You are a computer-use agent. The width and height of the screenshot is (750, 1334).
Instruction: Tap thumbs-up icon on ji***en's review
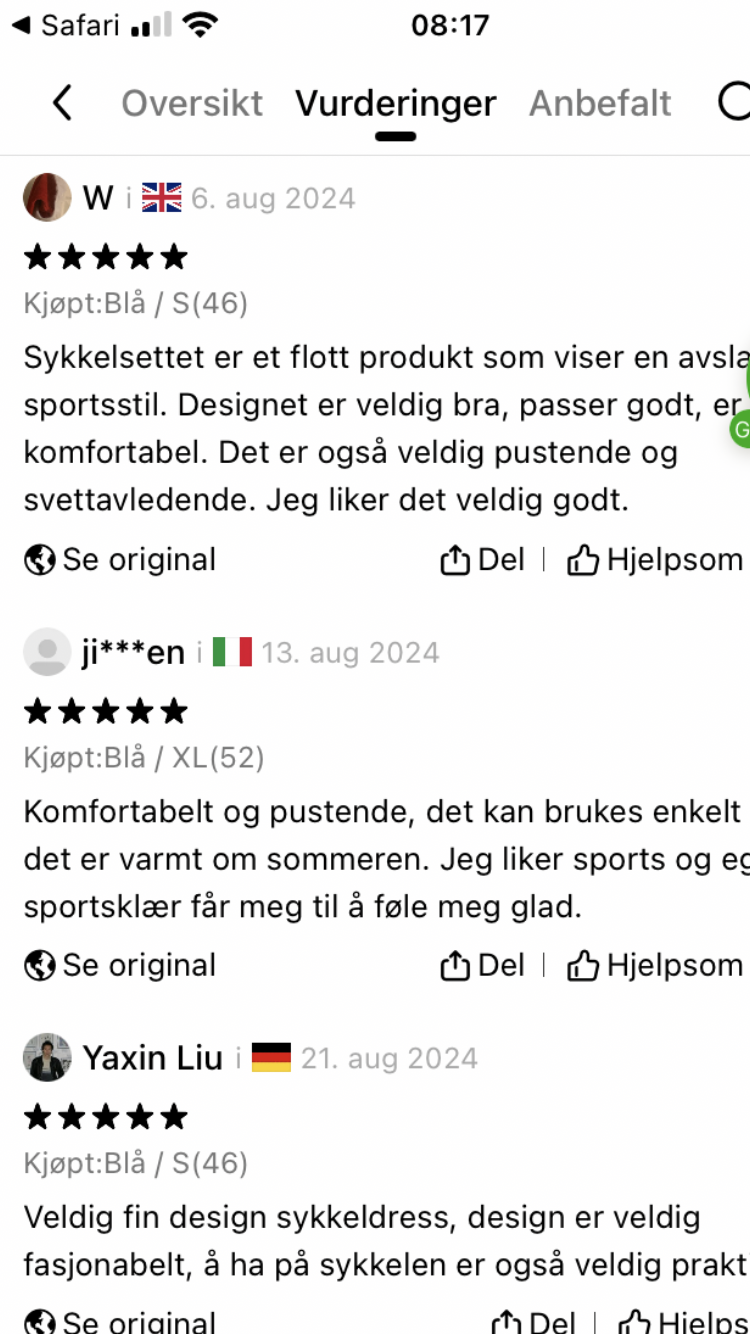coord(582,966)
